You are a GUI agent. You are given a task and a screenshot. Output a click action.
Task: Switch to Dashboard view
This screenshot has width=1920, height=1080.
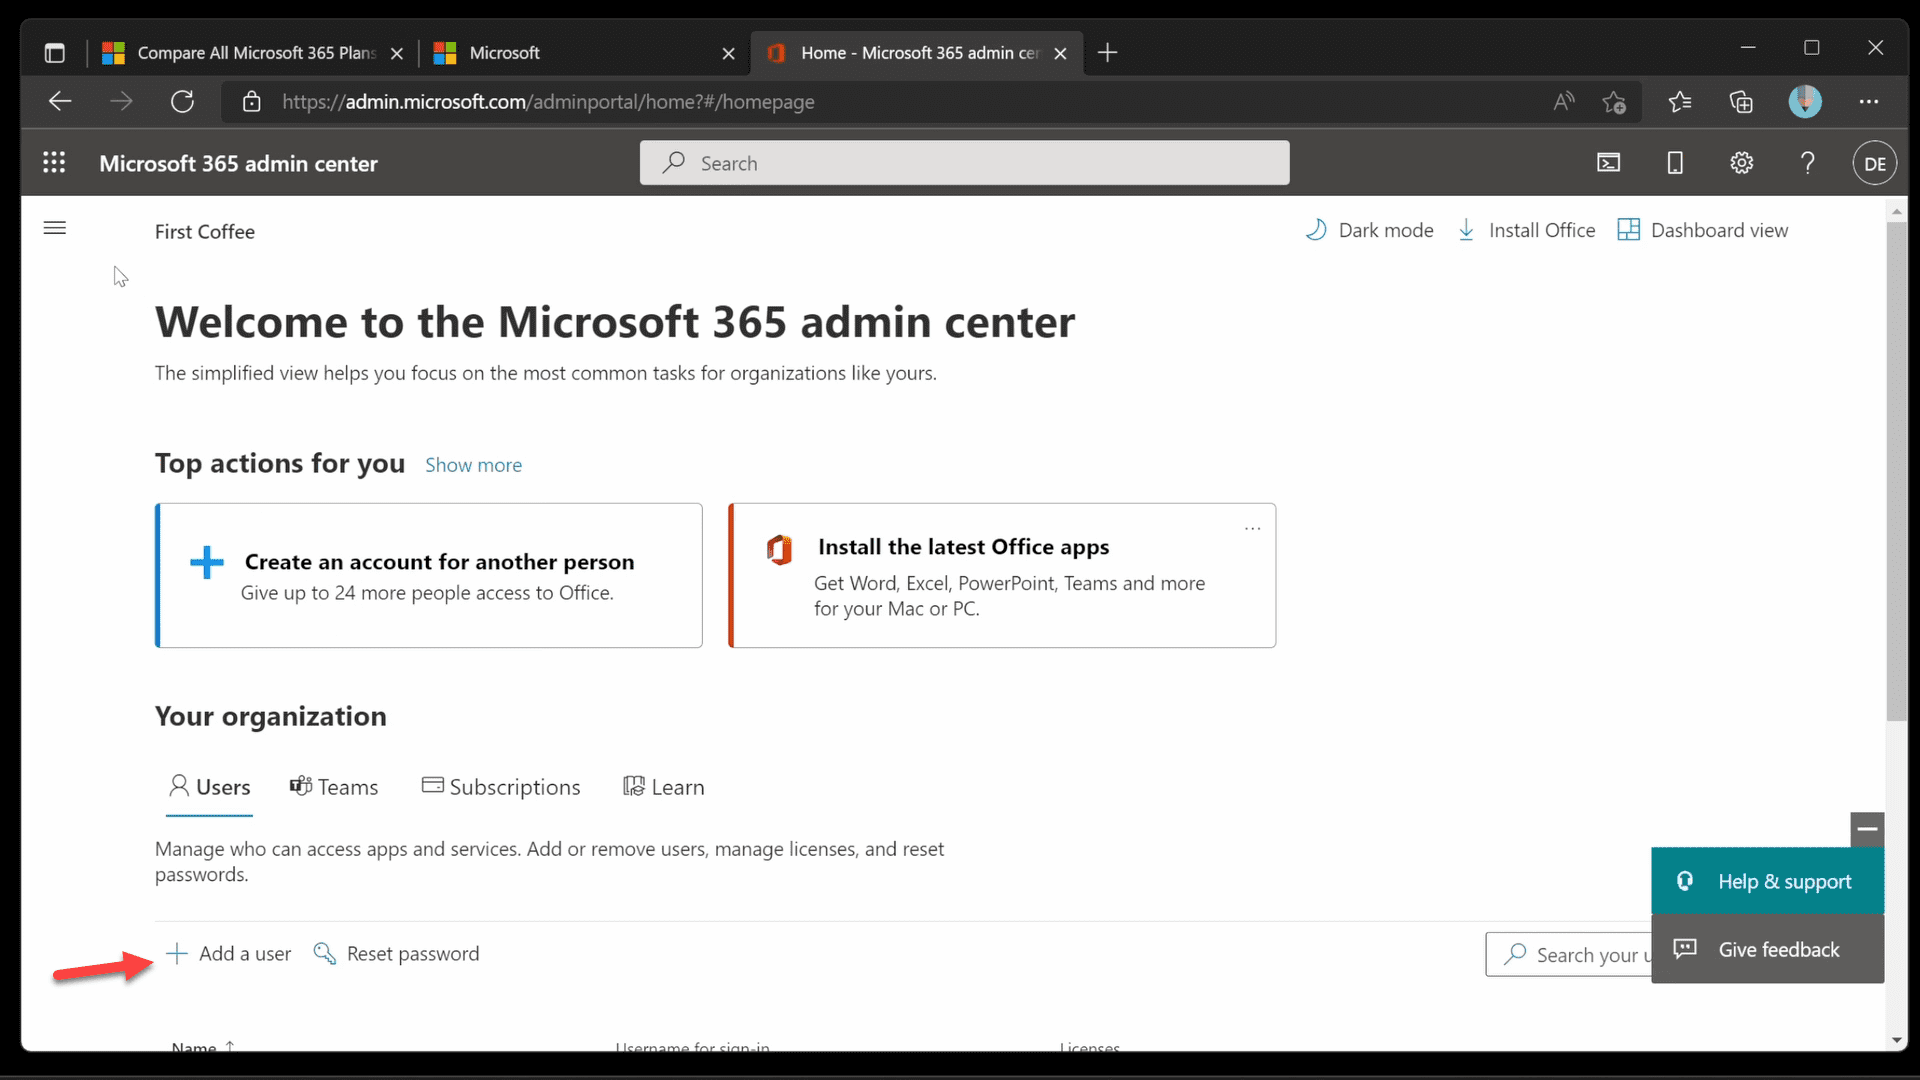coord(1703,231)
